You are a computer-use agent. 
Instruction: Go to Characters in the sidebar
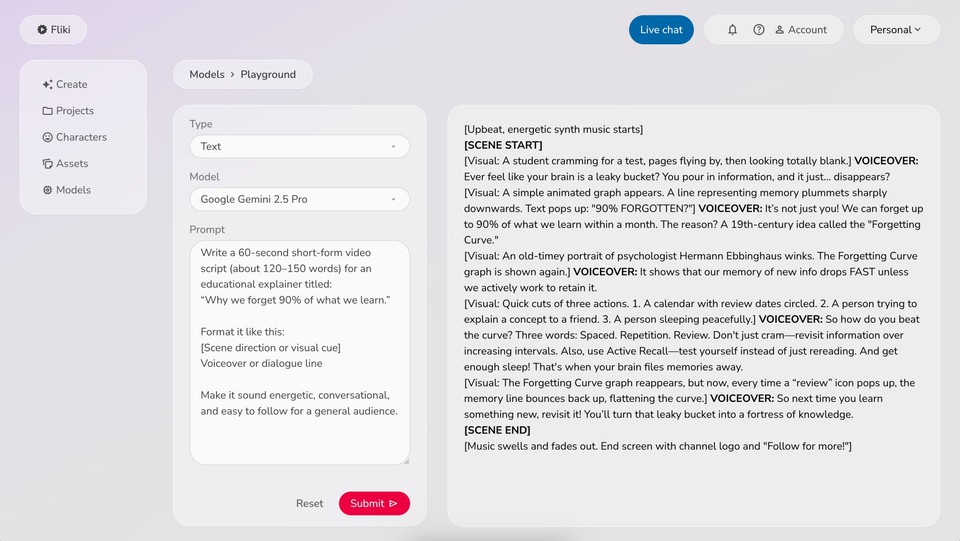point(74,137)
